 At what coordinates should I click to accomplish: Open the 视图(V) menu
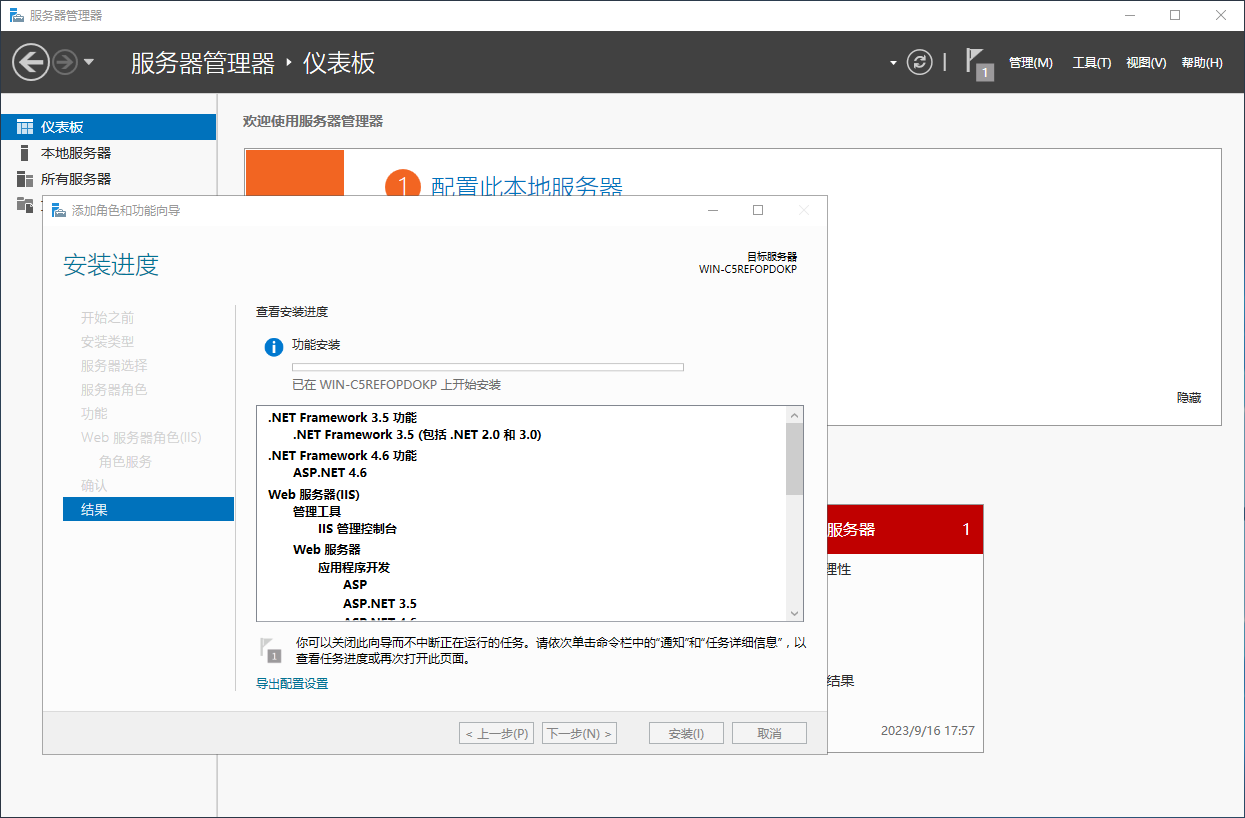pyautogui.click(x=1145, y=63)
